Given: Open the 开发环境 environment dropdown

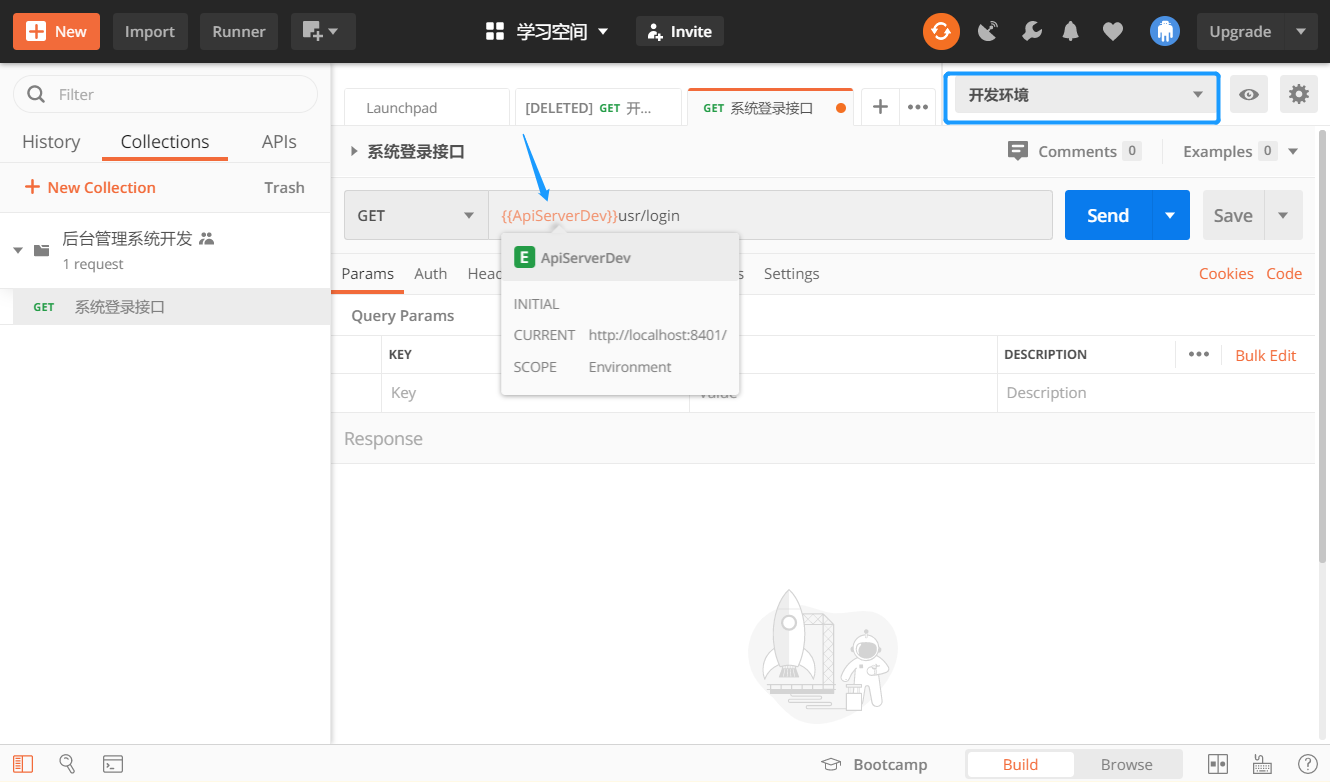Looking at the screenshot, I should (1081, 95).
